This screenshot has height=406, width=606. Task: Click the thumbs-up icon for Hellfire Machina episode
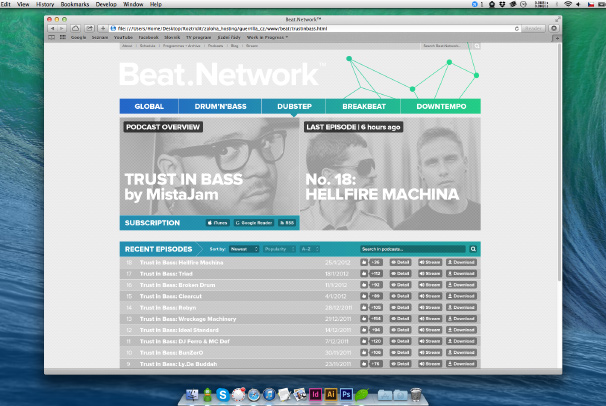coord(362,262)
